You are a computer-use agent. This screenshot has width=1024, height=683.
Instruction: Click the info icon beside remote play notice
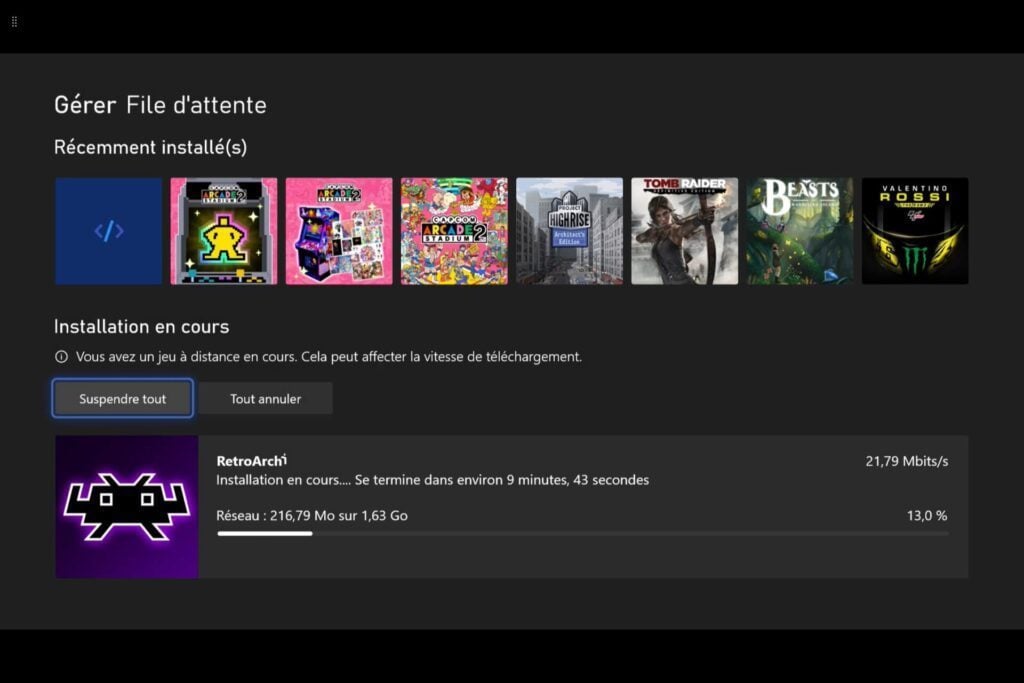pyautogui.click(x=61, y=357)
